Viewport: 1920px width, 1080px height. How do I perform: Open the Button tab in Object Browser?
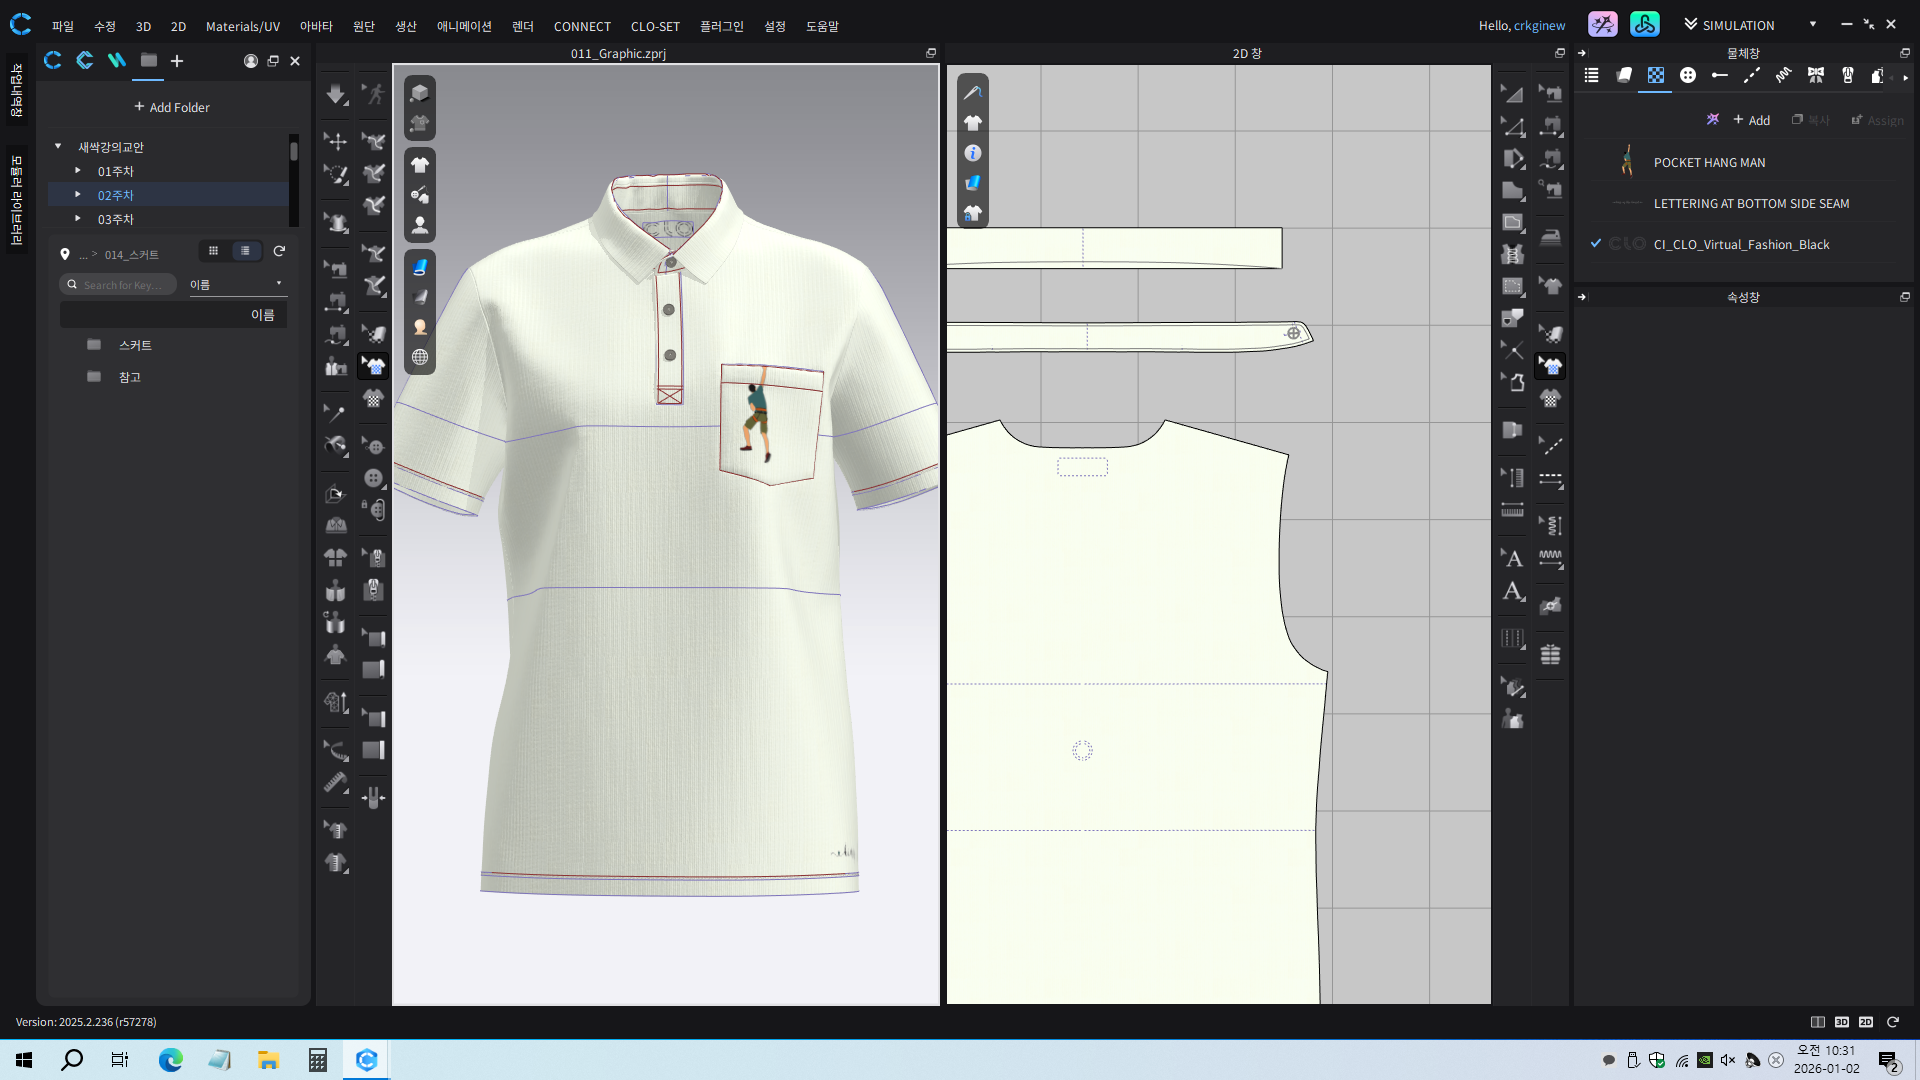pyautogui.click(x=1688, y=75)
